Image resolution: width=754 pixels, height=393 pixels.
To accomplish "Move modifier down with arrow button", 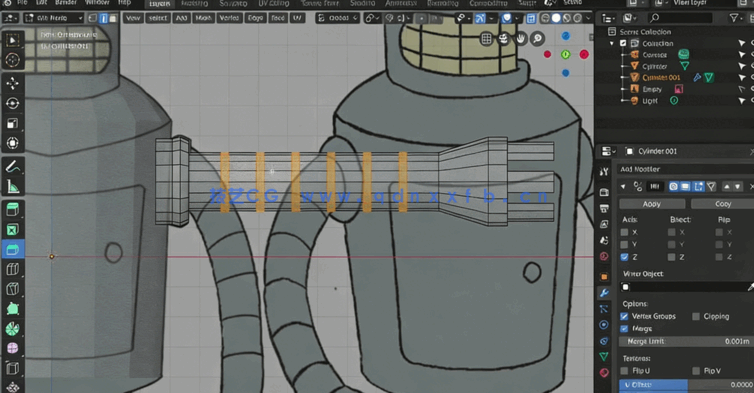I will [737, 186].
